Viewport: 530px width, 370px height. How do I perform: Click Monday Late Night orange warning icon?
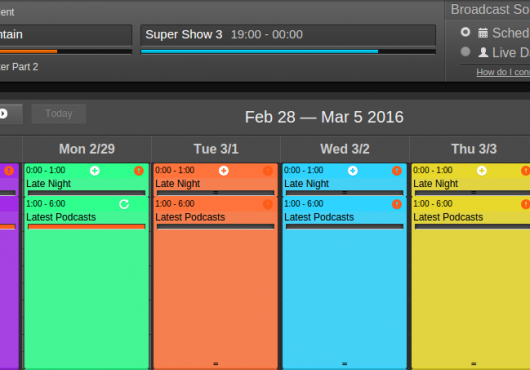[139, 171]
